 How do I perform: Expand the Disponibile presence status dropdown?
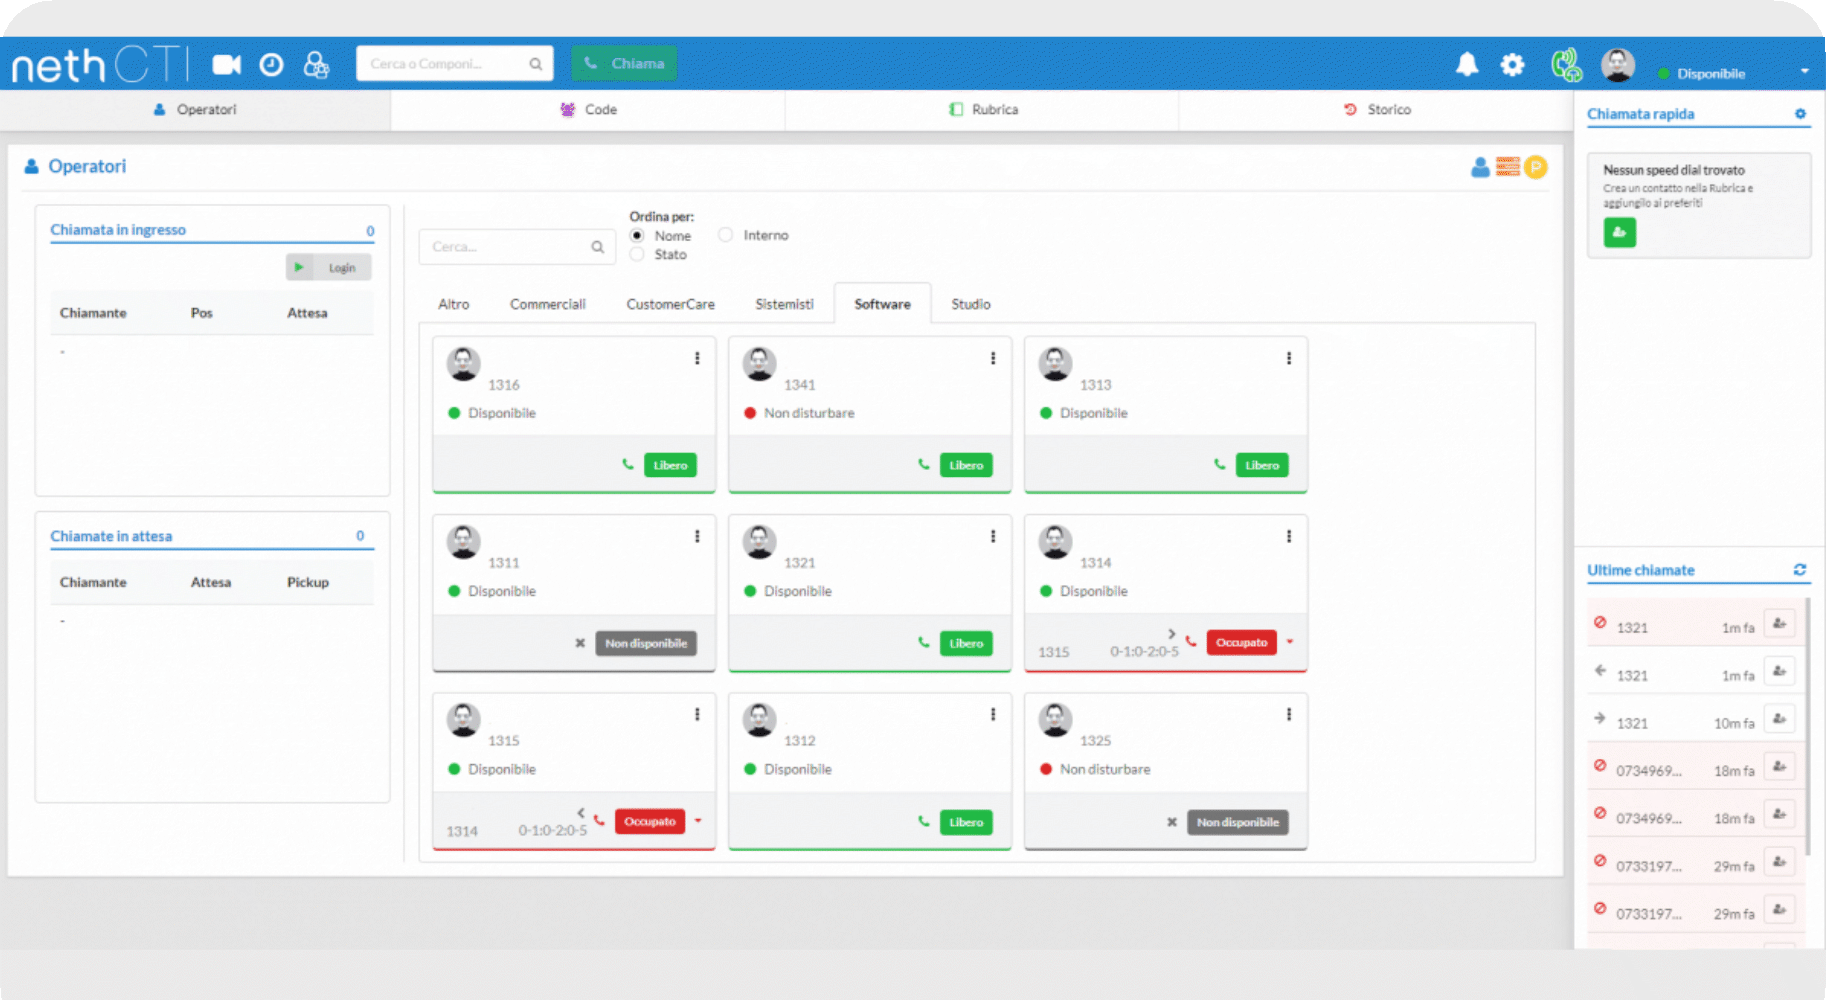click(1804, 72)
